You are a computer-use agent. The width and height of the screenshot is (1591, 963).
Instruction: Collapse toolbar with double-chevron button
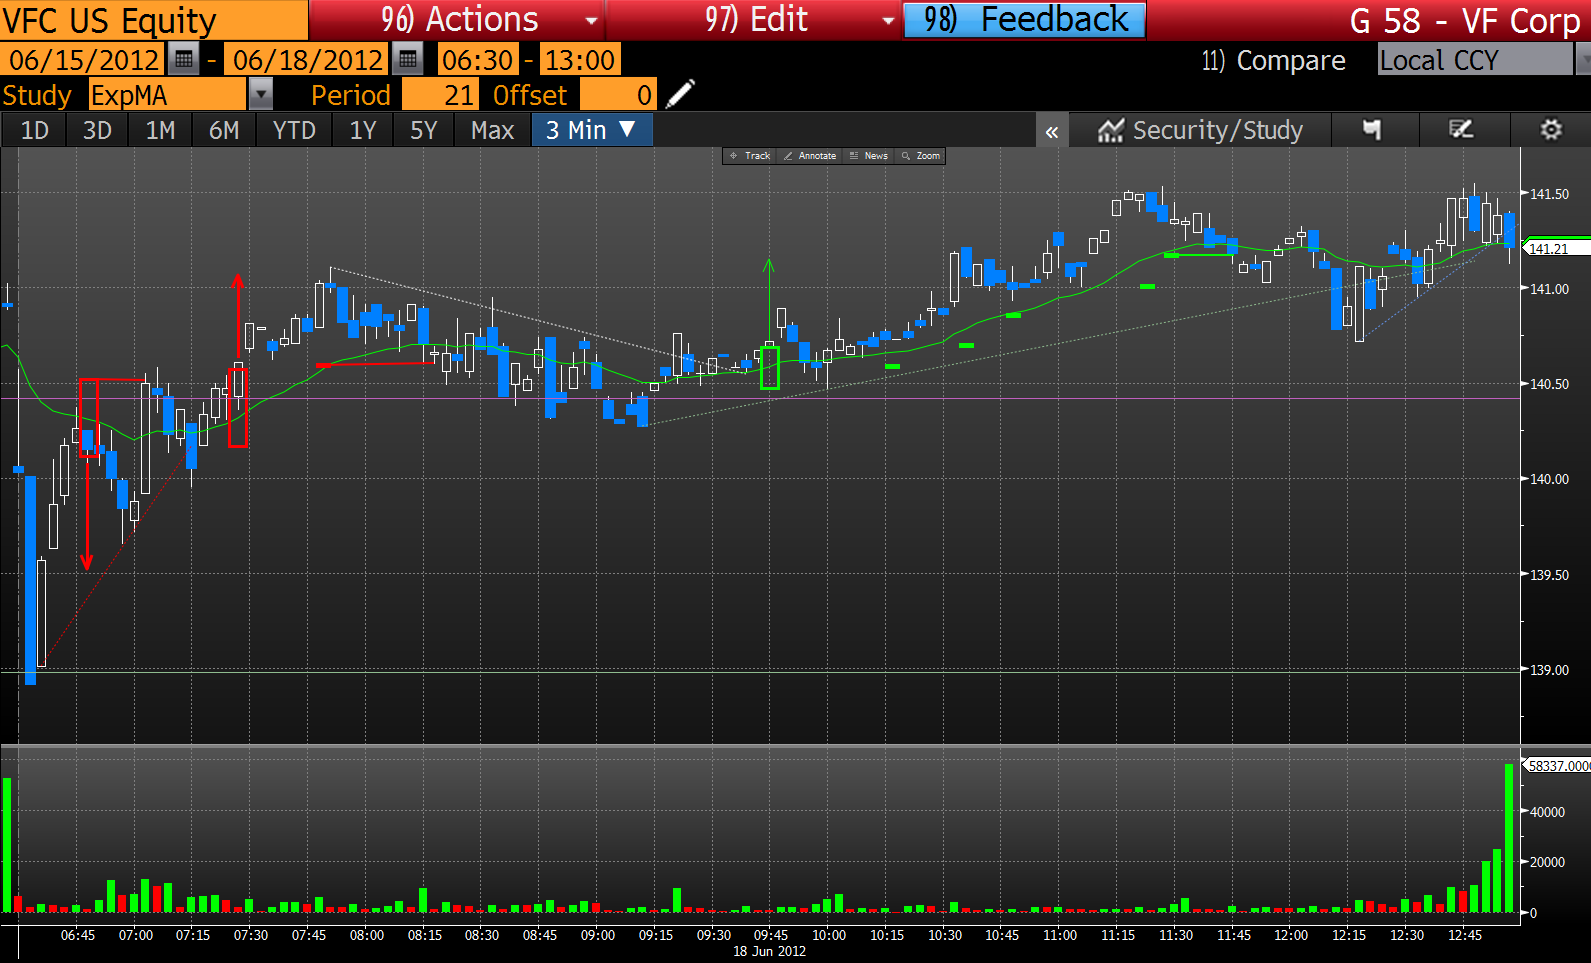click(x=1052, y=131)
